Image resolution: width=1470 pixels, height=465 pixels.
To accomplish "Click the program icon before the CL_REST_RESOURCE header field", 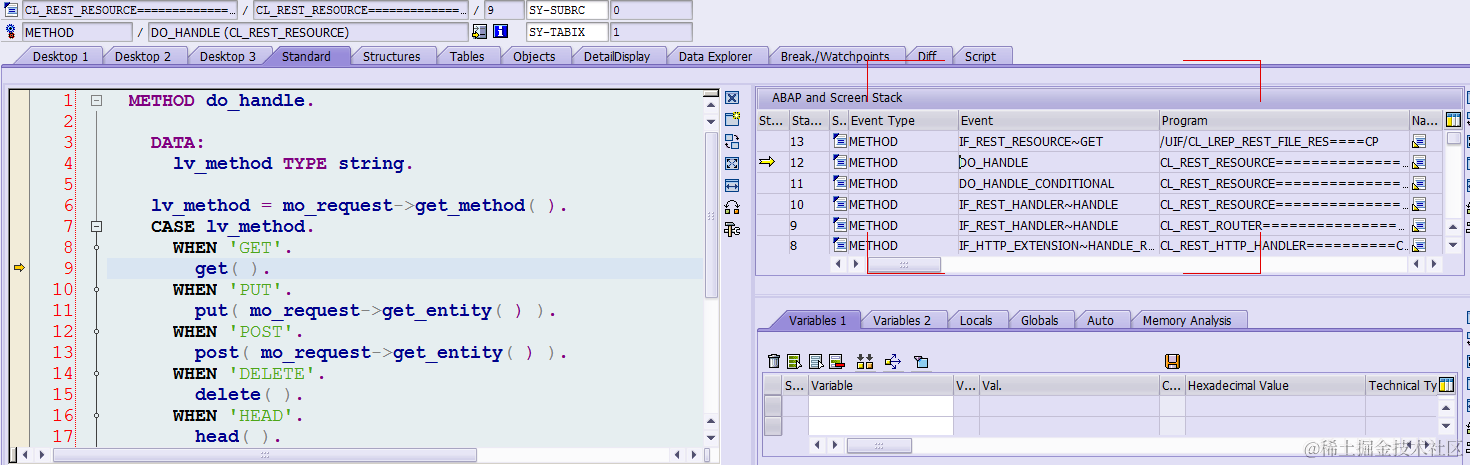I will [x=11, y=11].
